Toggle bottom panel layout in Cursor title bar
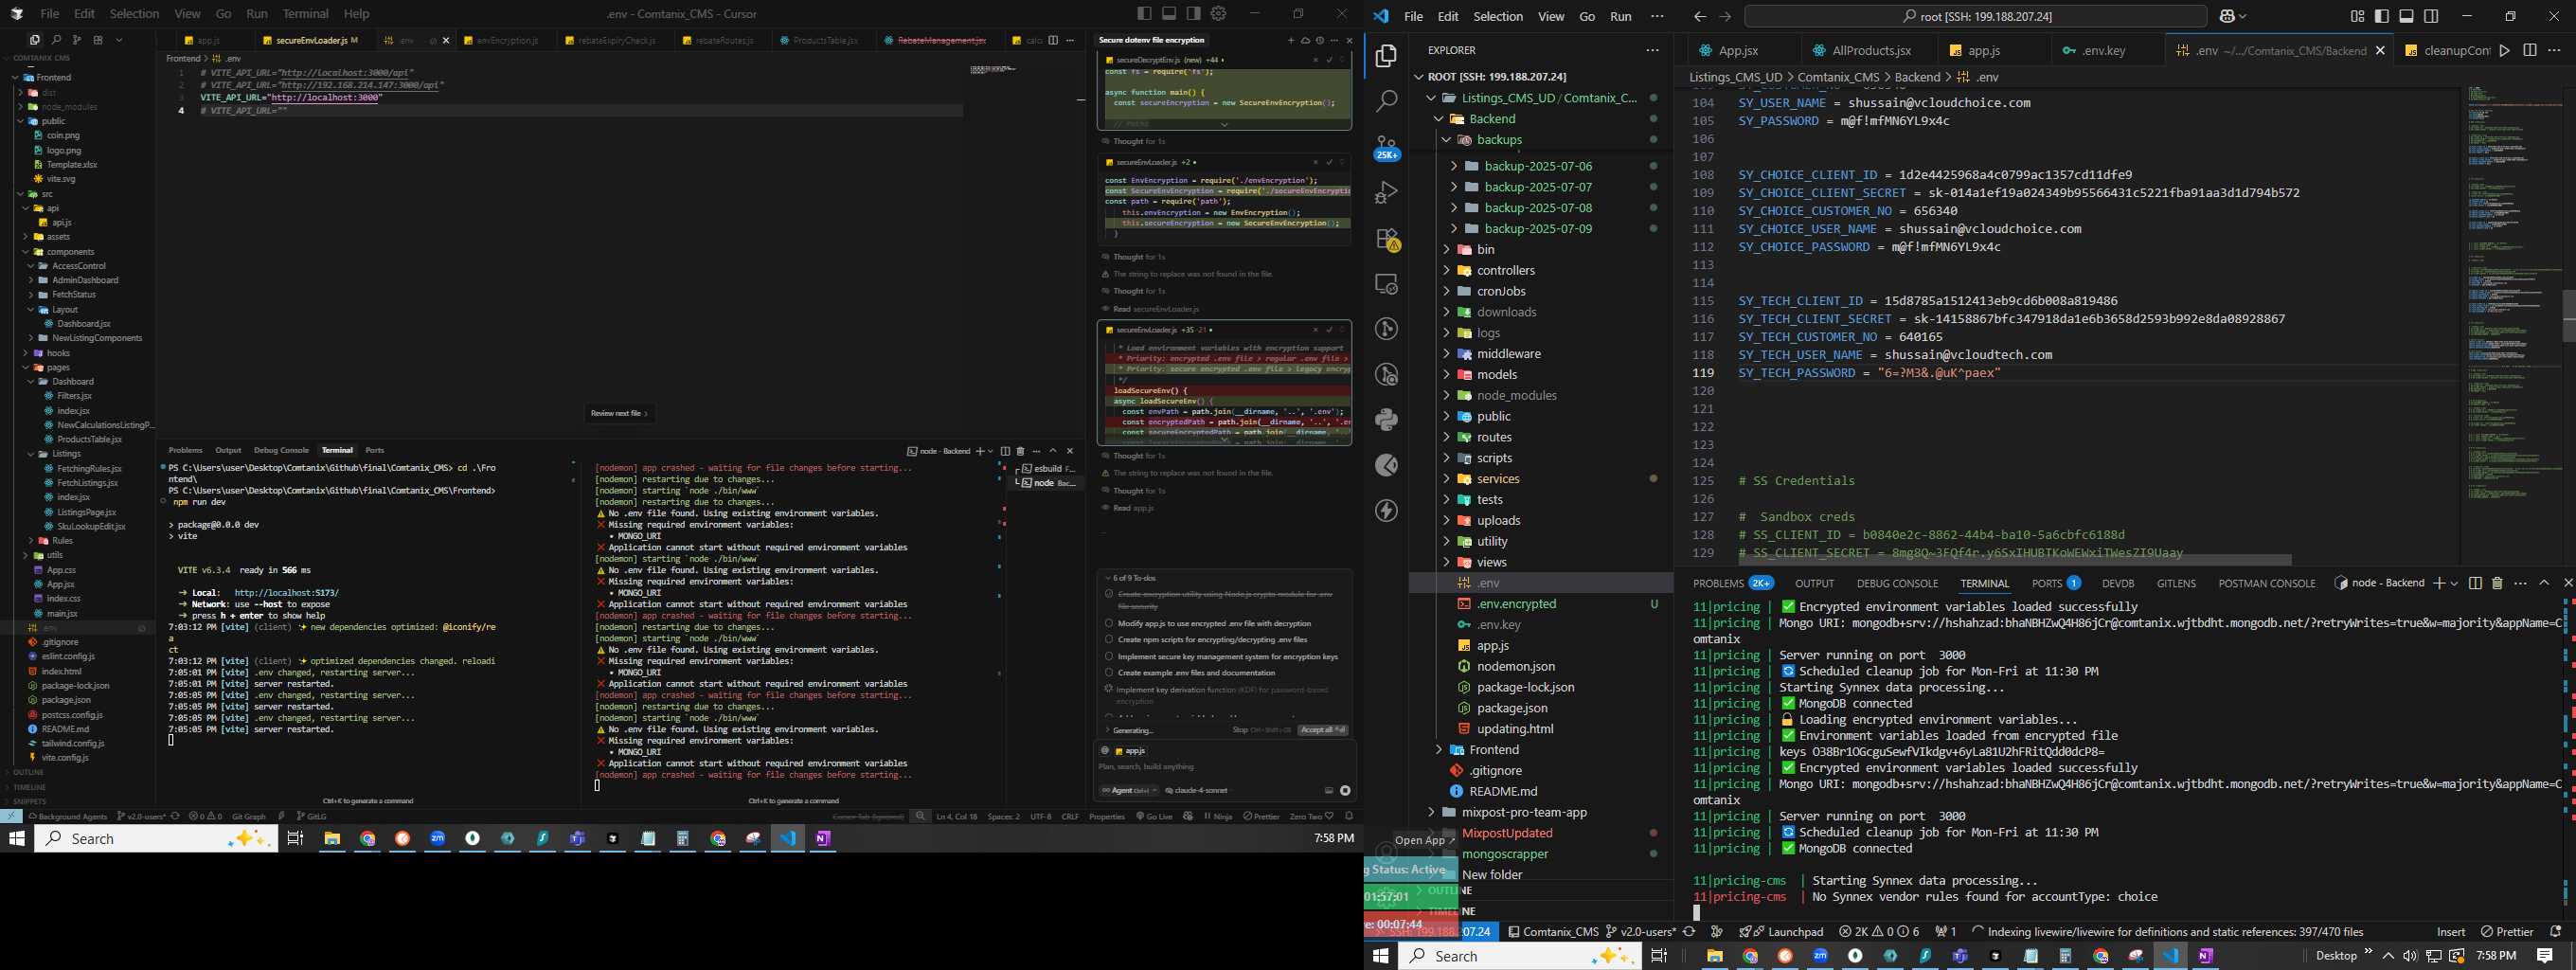 click(x=1169, y=13)
